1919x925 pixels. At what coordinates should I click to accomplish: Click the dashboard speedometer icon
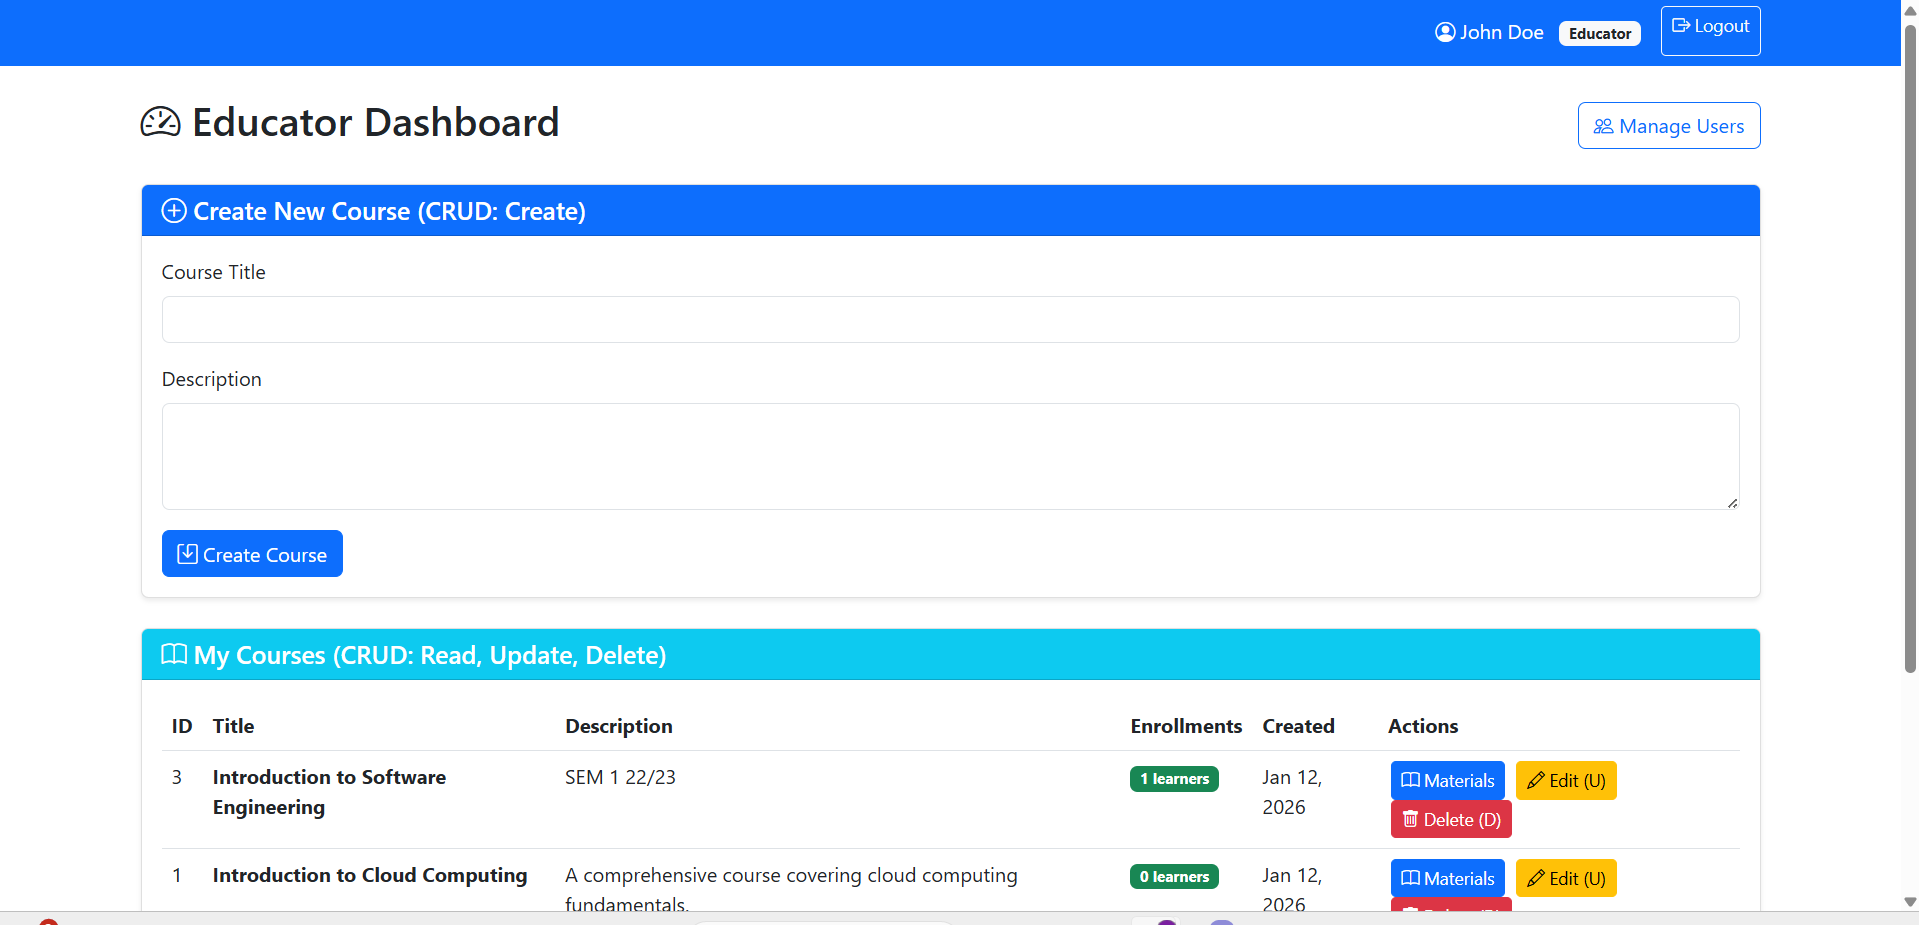coord(160,122)
